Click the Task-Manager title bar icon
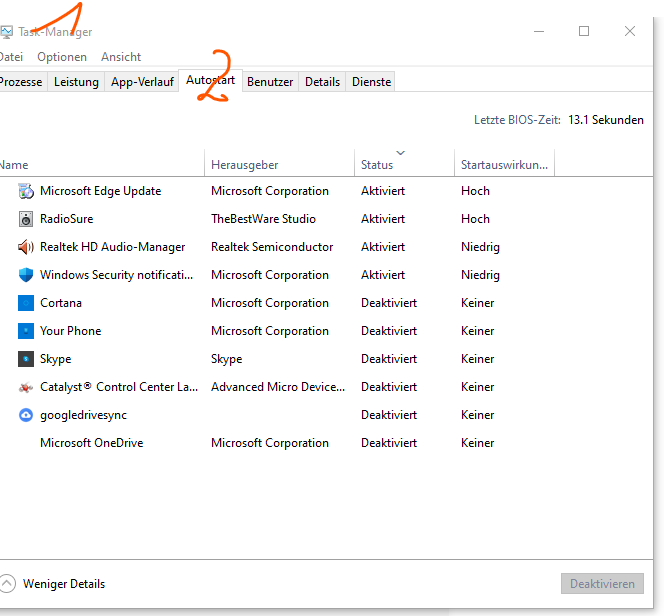Screen dimensions: 664x616 coord(6,32)
